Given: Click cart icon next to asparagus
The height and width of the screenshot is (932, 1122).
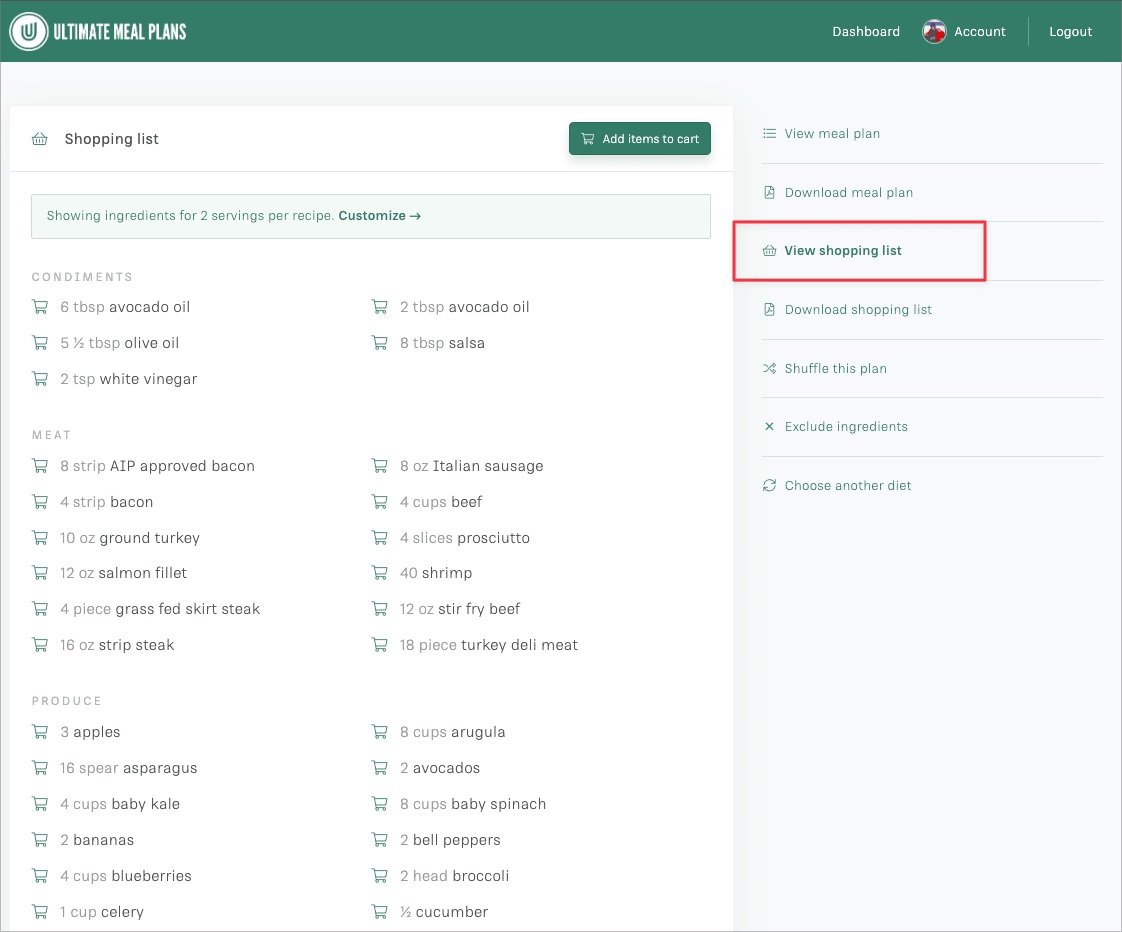Looking at the screenshot, I should (x=40, y=768).
